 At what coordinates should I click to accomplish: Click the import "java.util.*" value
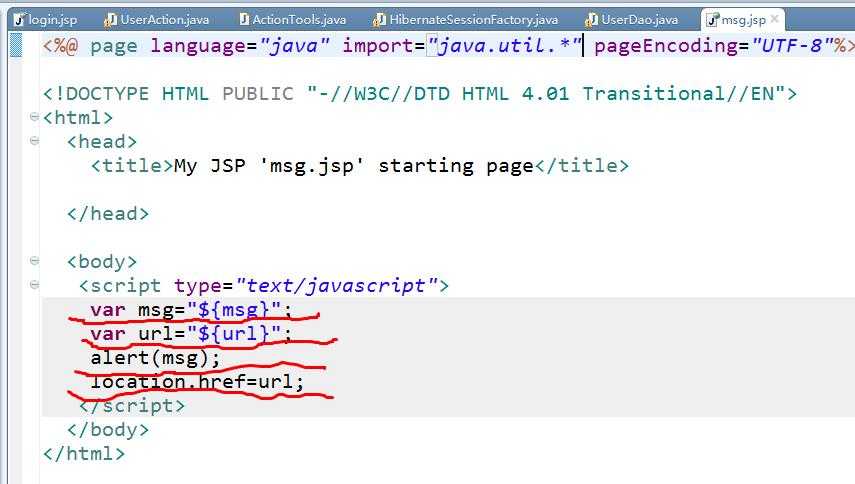click(505, 46)
